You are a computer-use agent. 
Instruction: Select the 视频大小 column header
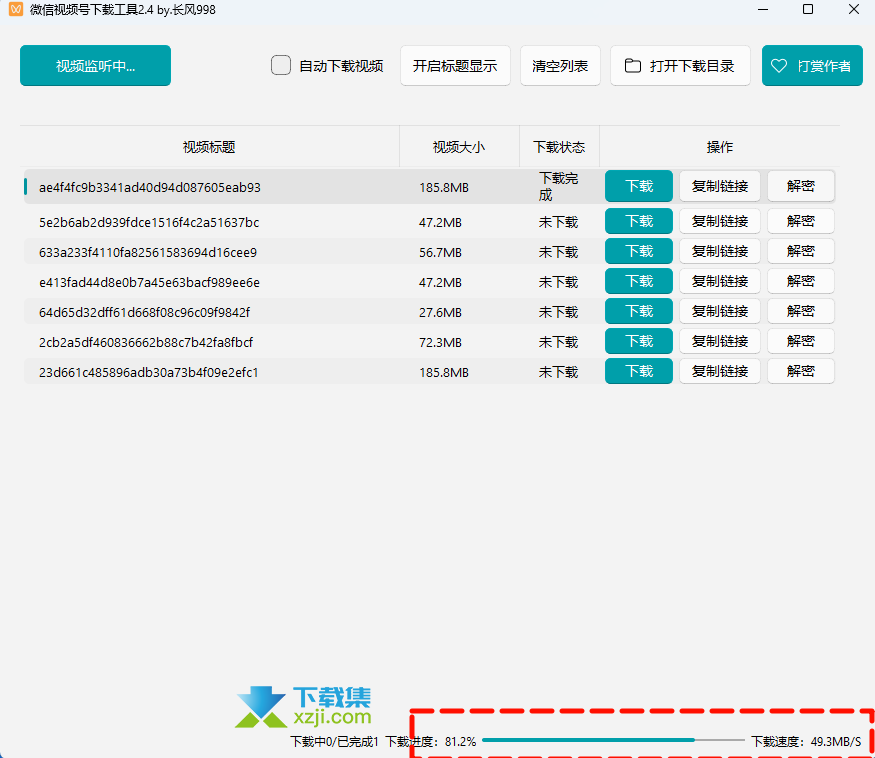point(459,147)
